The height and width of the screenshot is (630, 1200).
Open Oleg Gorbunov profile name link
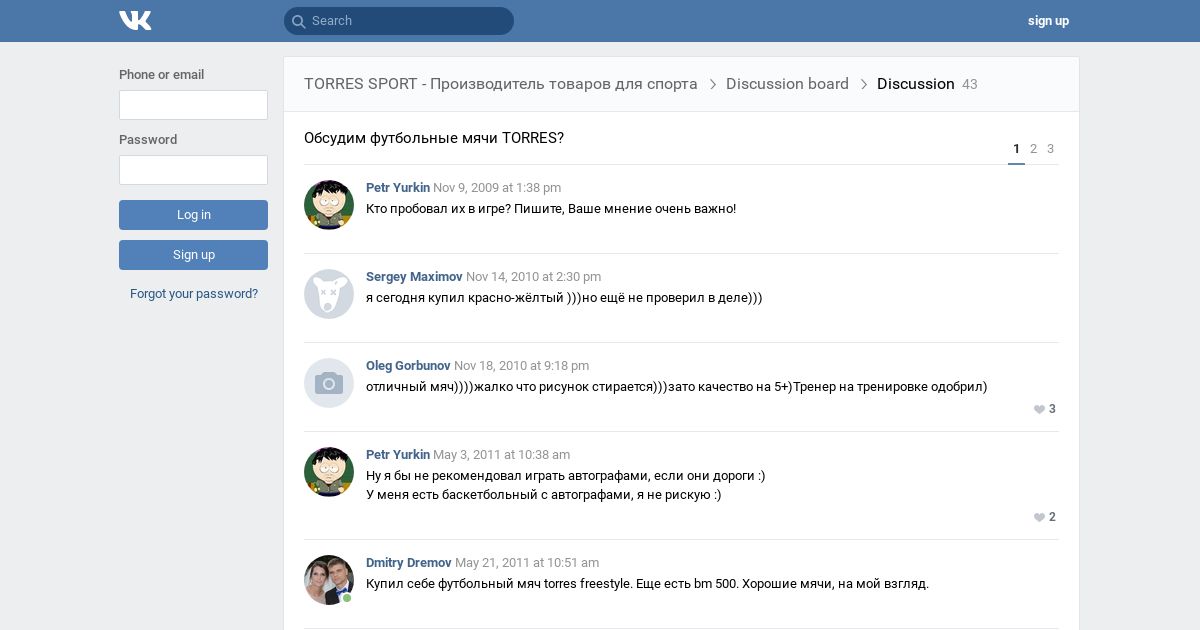pos(408,366)
